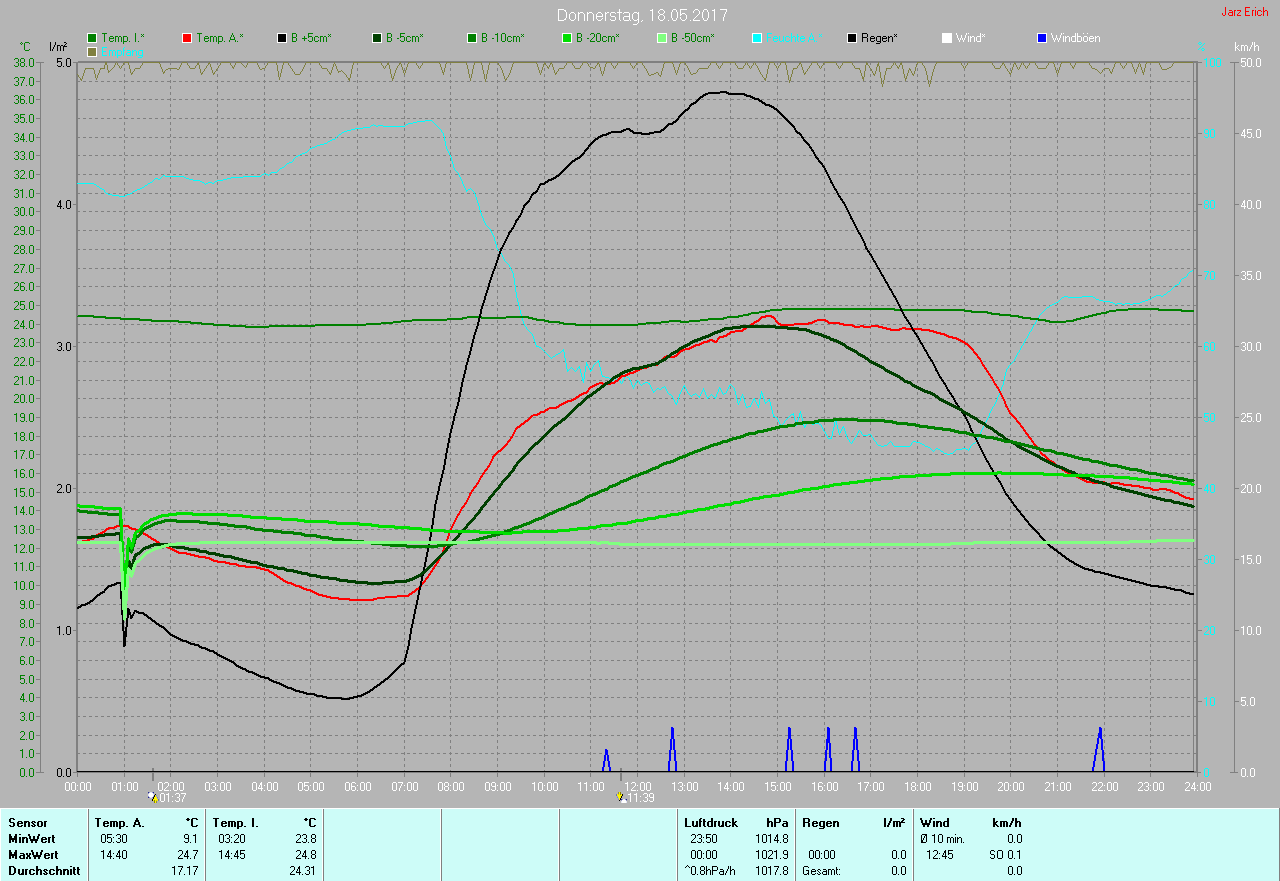The image size is (1280, 881).
Task: Click the Windböen legend label text
Action: click(1075, 38)
